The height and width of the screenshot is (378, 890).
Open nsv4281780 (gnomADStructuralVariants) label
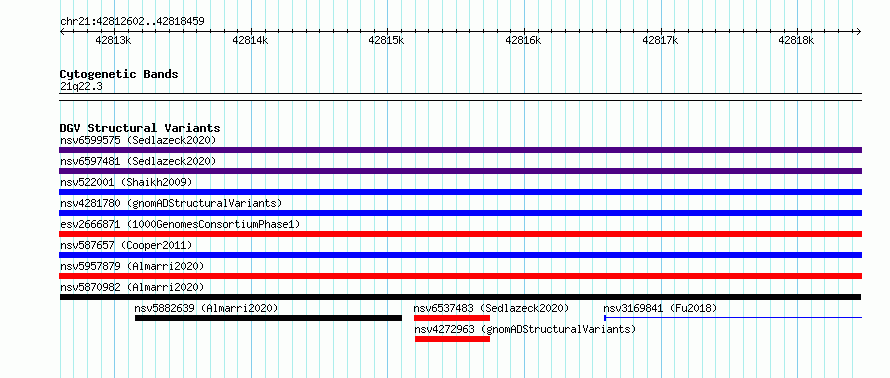pyautogui.click(x=171, y=203)
